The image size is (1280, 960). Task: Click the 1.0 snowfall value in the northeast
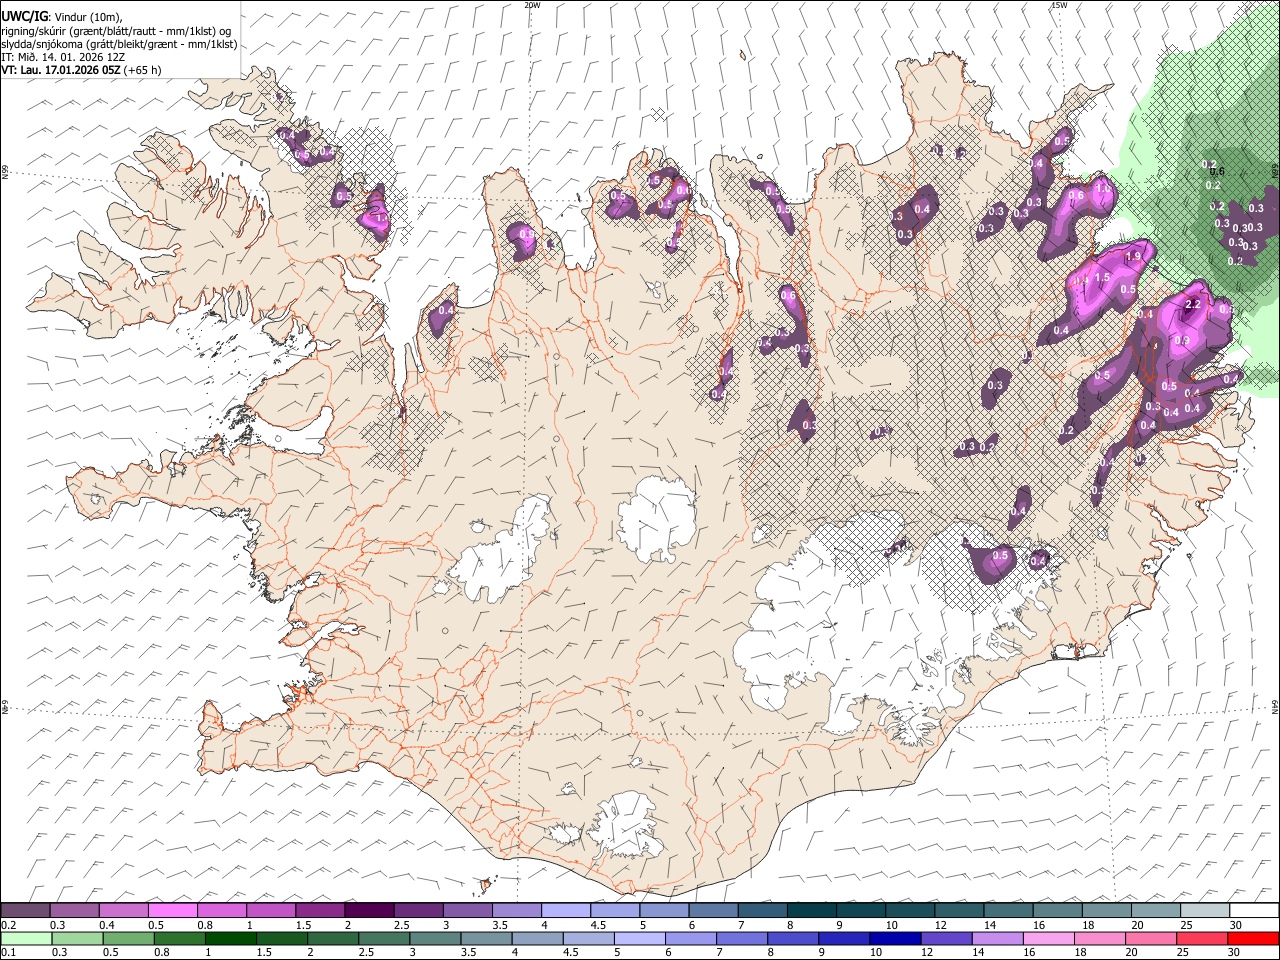(1104, 188)
